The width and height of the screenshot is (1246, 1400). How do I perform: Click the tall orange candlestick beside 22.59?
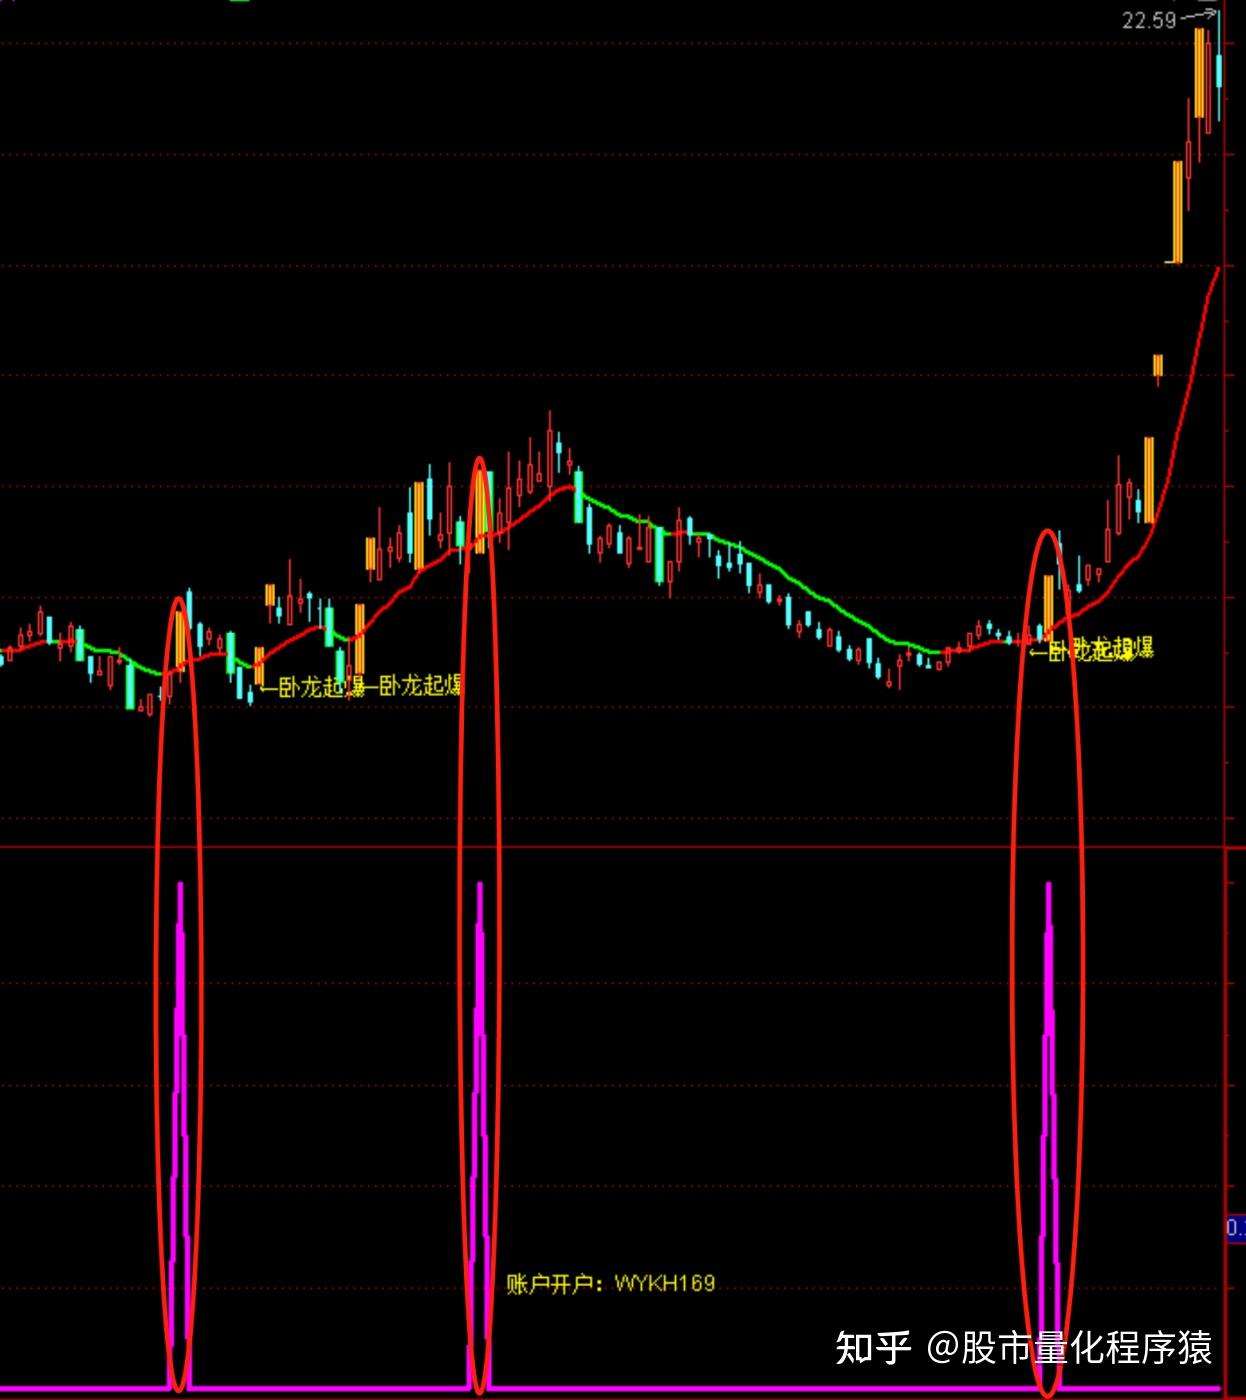tap(1199, 73)
